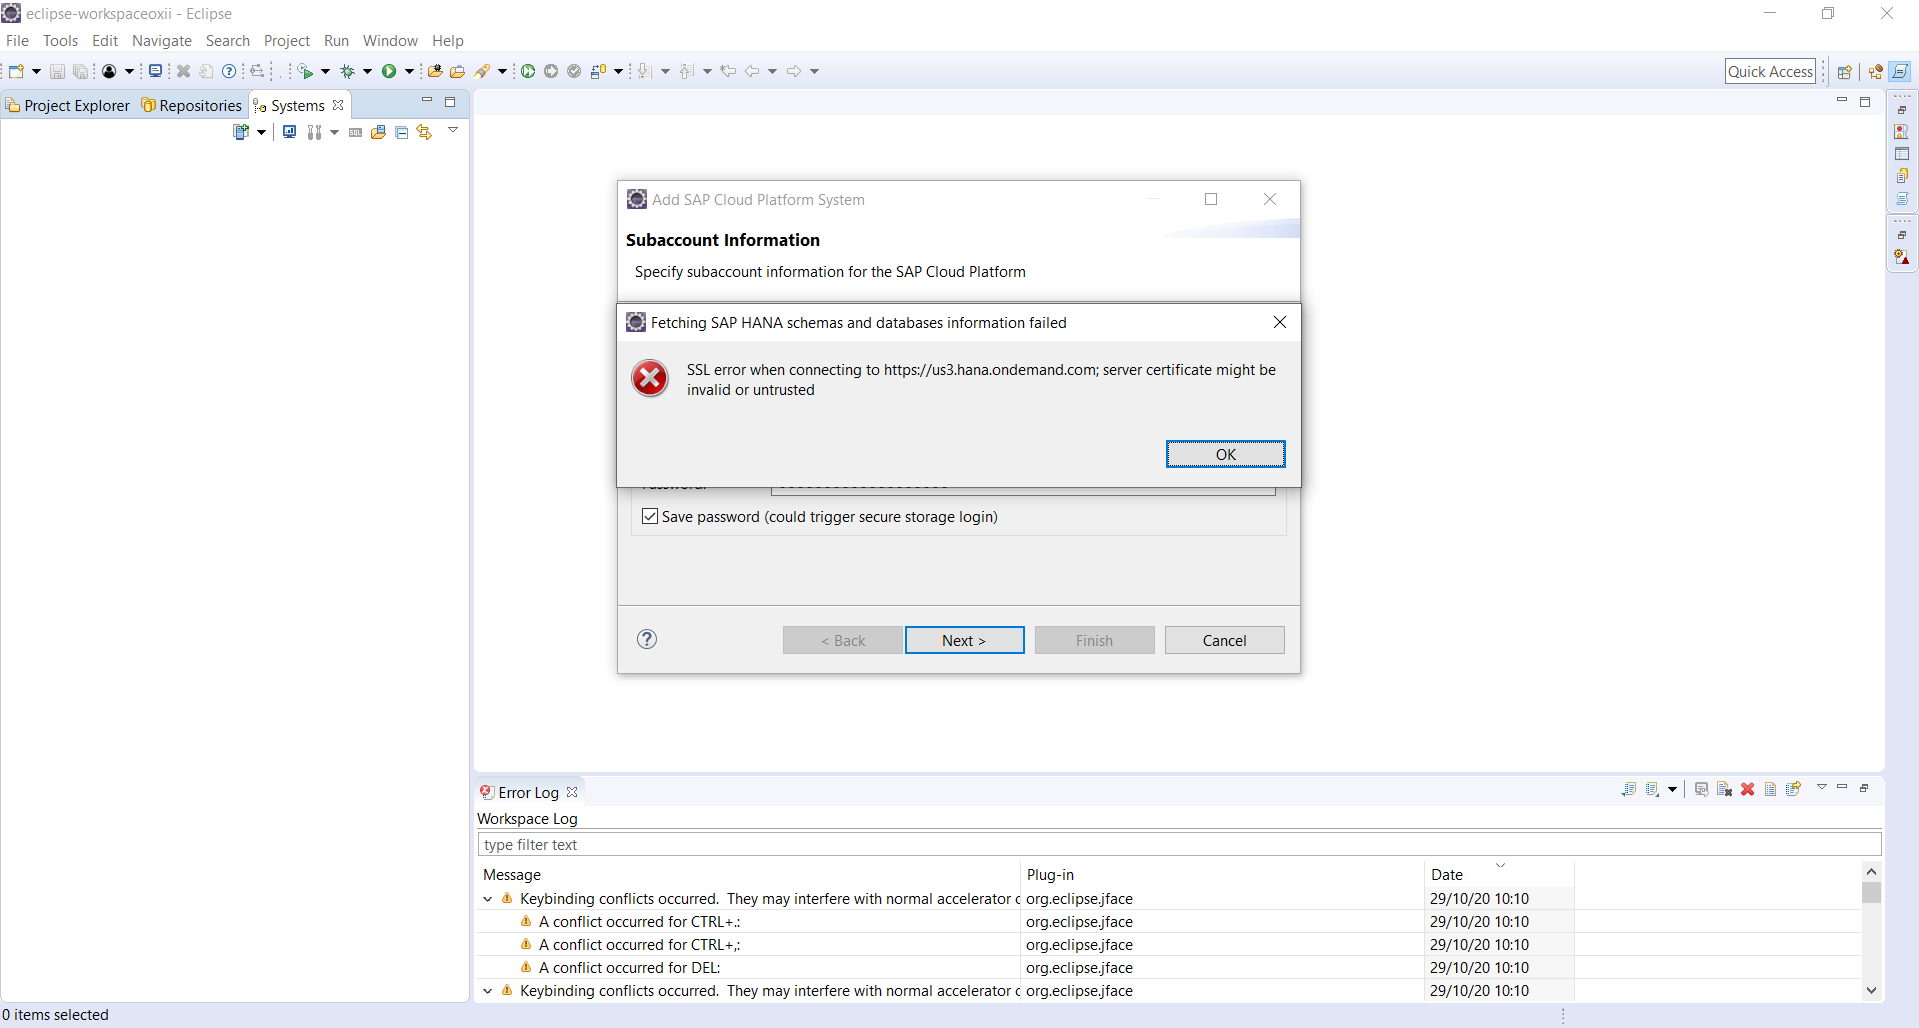The width and height of the screenshot is (1919, 1028).
Task: Click the Collapse All icon in the Systems view
Action: click(401, 132)
